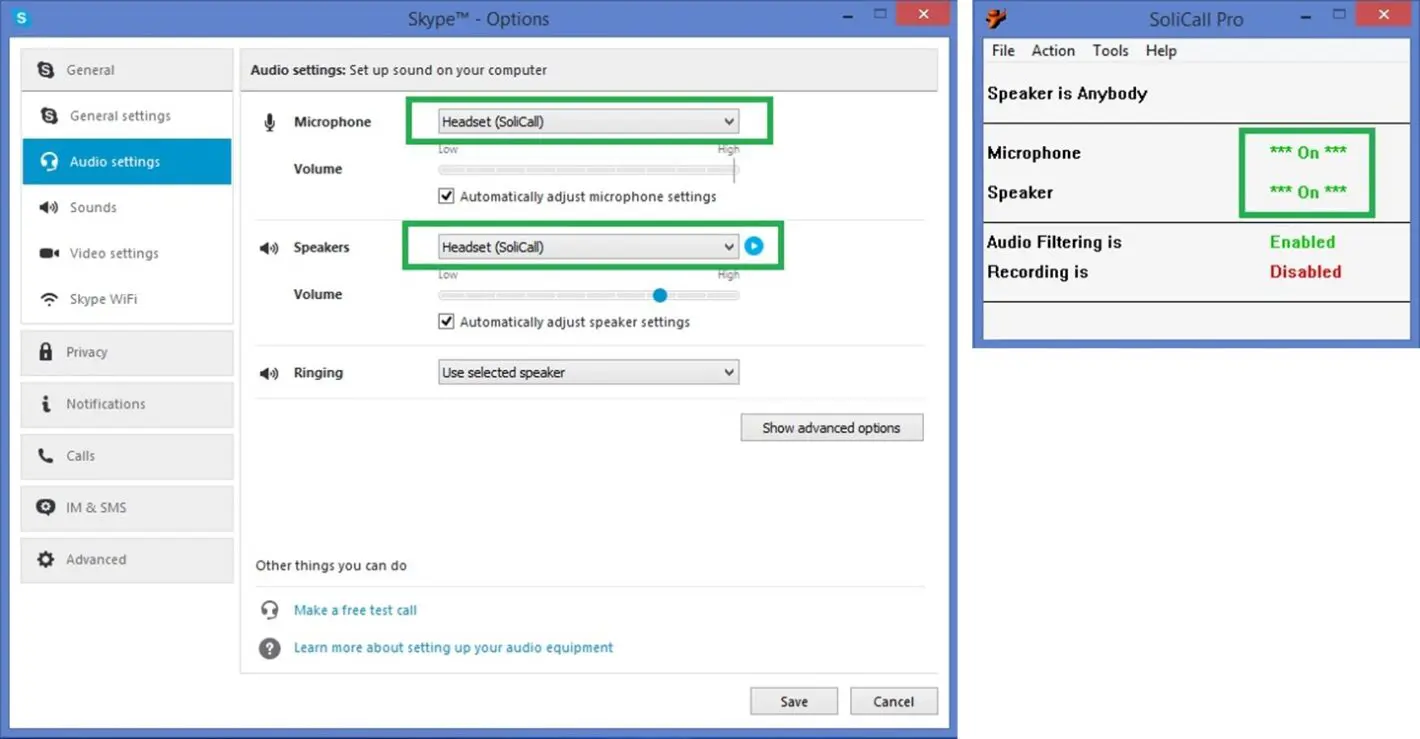This screenshot has height=739, width=1420.
Task: Click Show advanced options button
Action: [832, 428]
